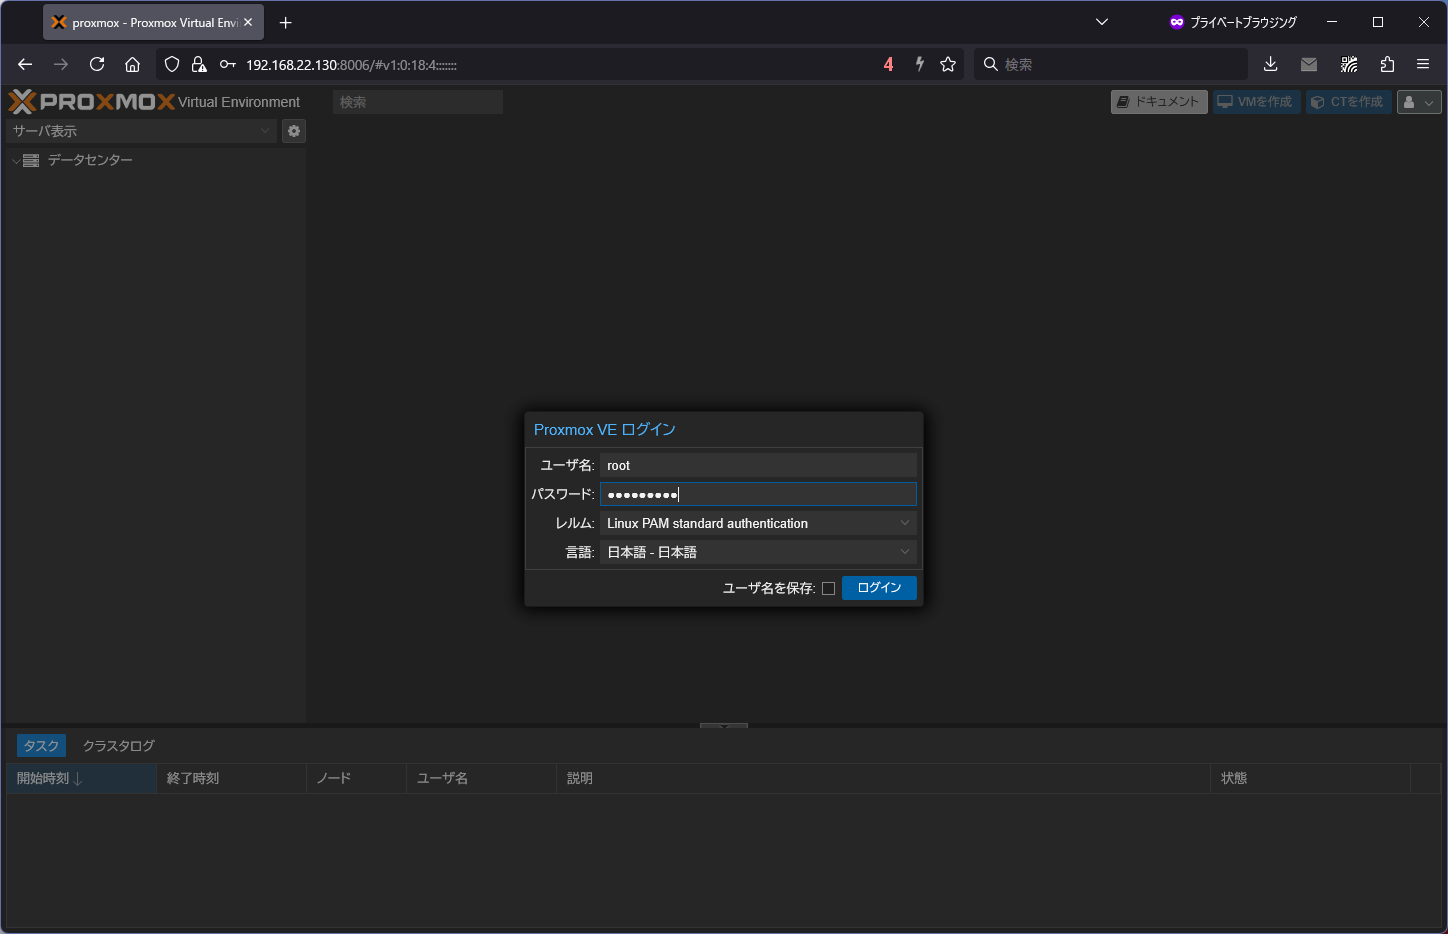This screenshot has width=1448, height=934.
Task: Open the browser home page
Action: coord(132,64)
